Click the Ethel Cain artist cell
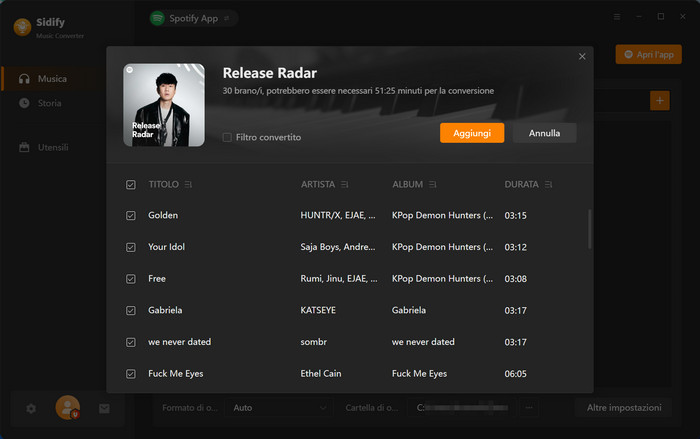This screenshot has width=700, height=439. tap(321, 374)
